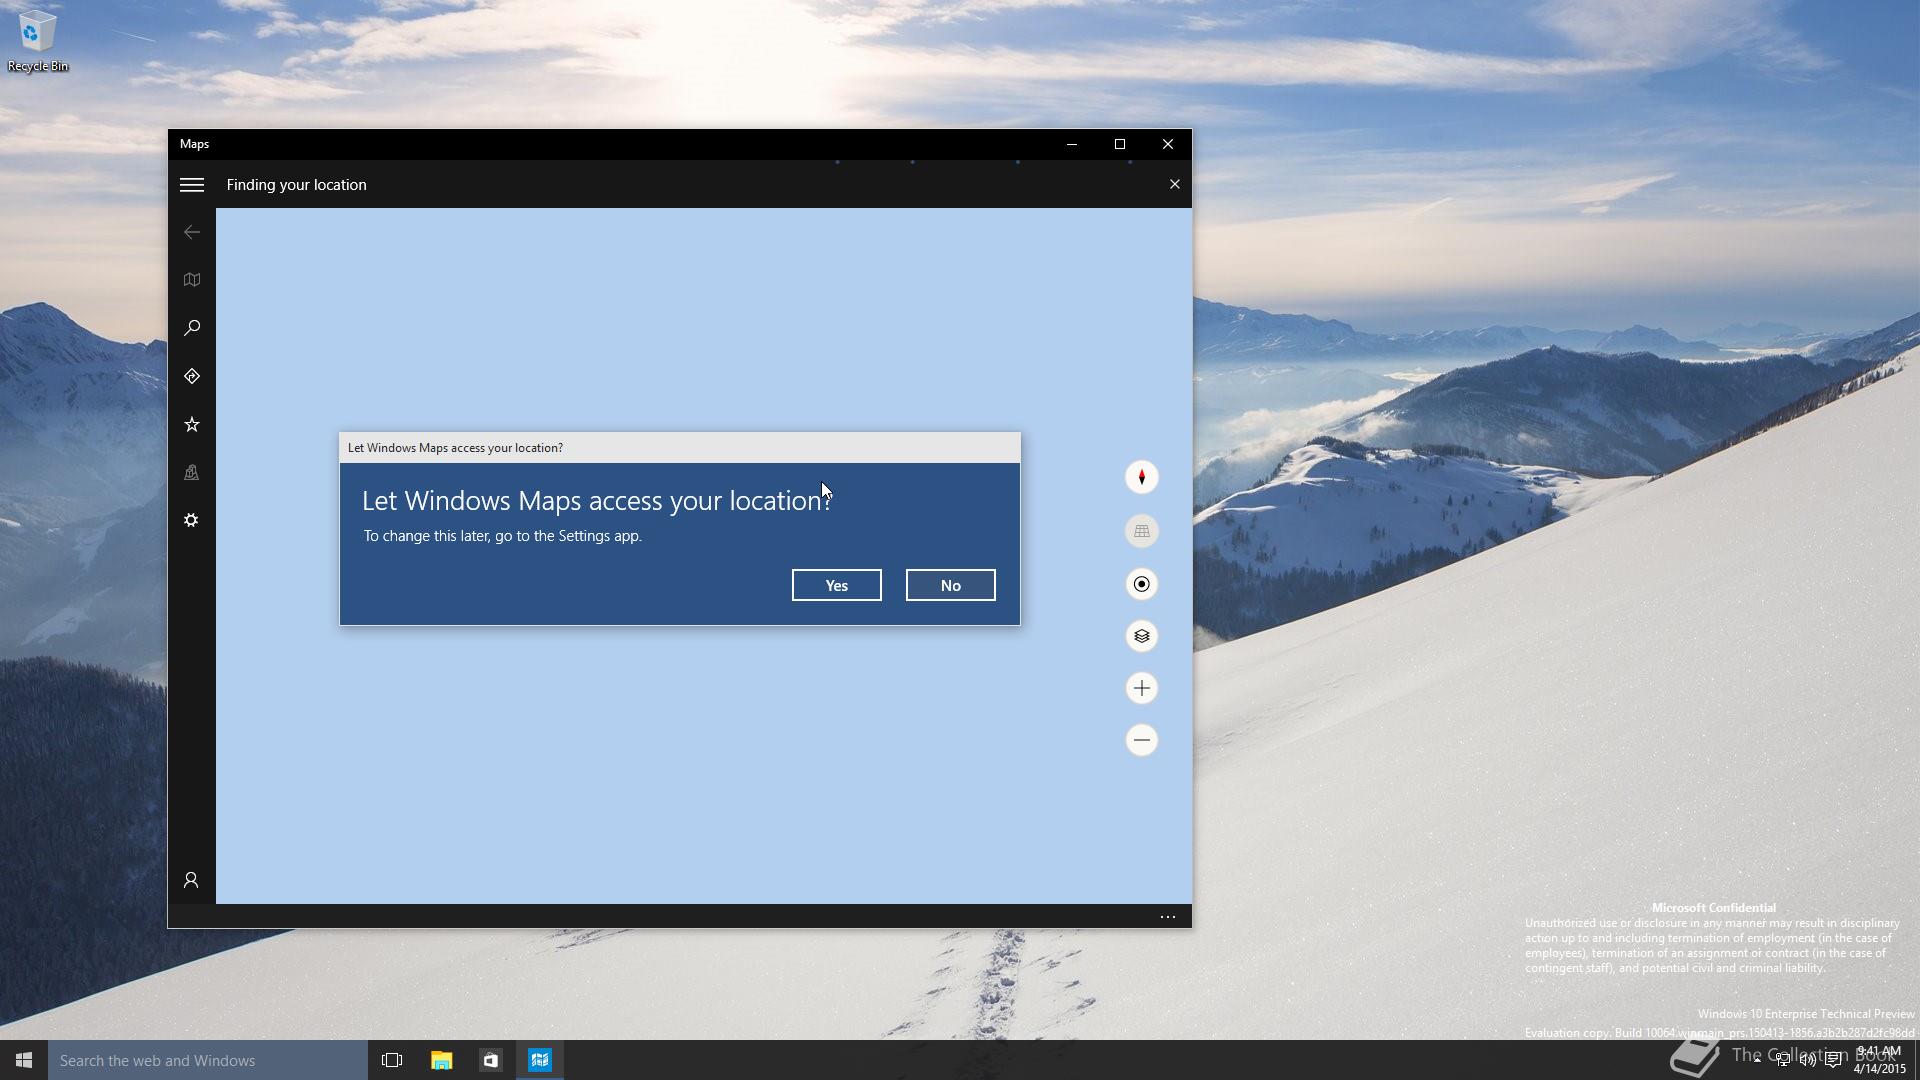Expand the map layers view options

click(1141, 636)
